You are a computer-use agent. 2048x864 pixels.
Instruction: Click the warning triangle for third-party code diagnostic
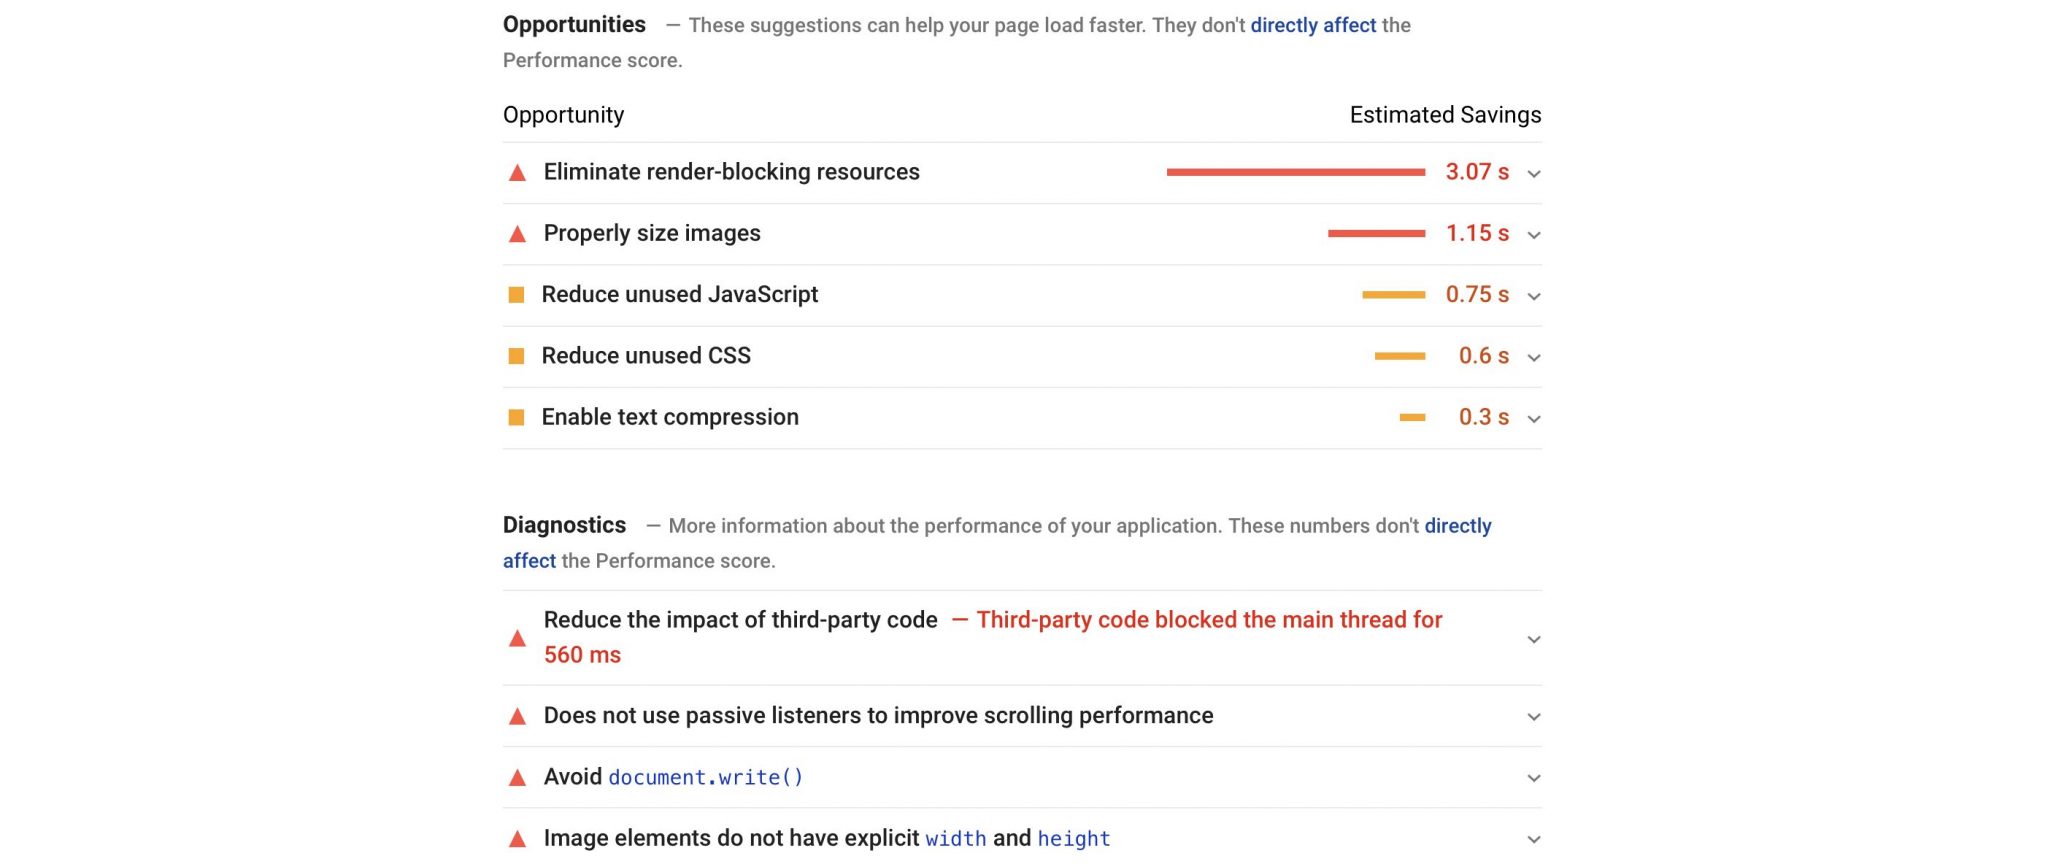pyautogui.click(x=518, y=637)
